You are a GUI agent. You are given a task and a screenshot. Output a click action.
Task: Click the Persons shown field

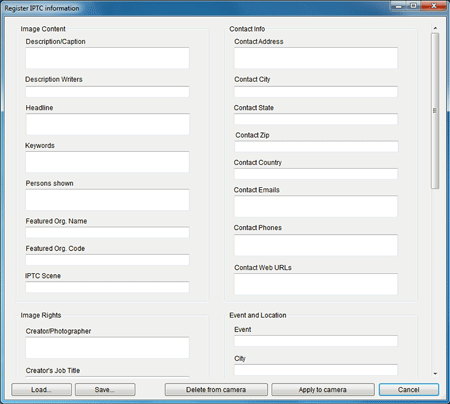[107, 200]
